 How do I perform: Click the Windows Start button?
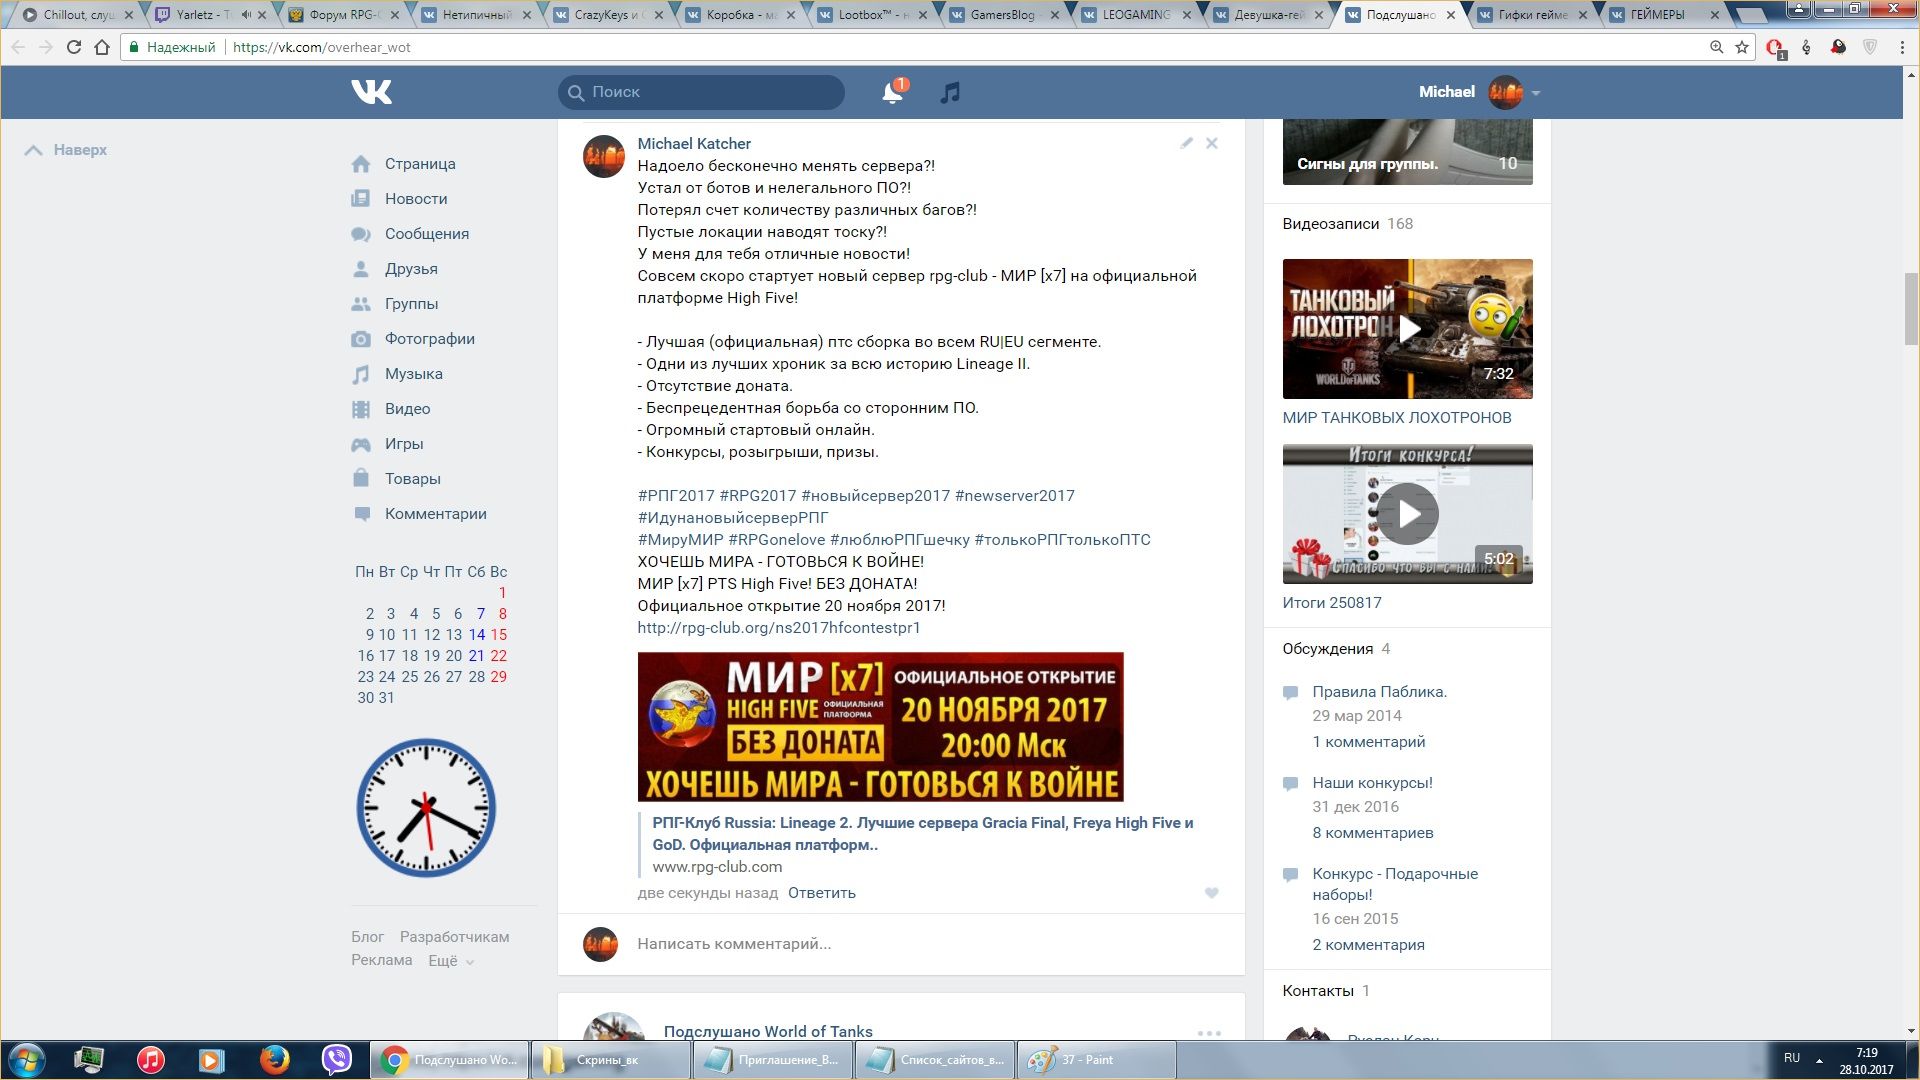pos(27,1060)
